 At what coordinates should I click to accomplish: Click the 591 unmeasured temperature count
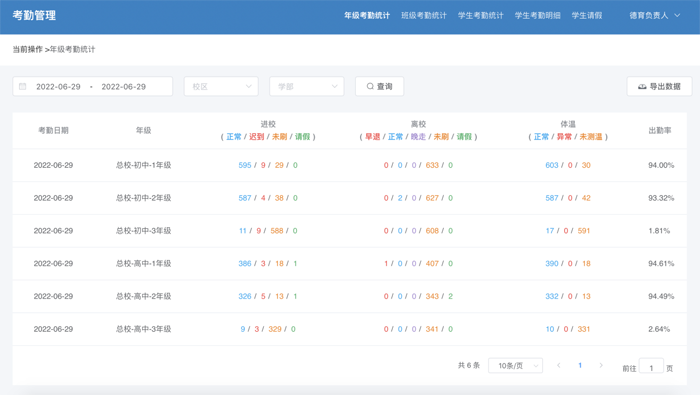tap(584, 231)
